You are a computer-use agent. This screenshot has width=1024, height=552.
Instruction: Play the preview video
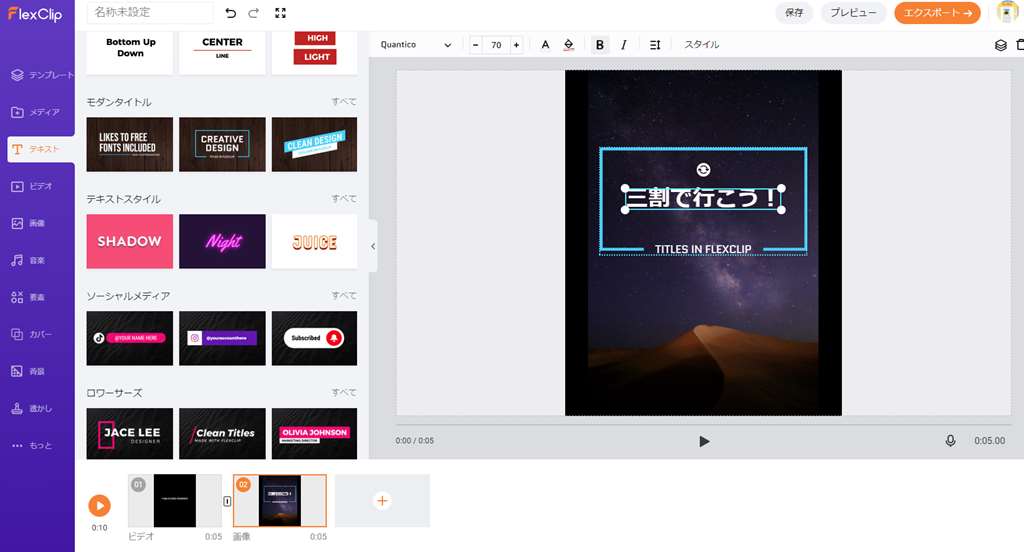pyautogui.click(x=704, y=441)
